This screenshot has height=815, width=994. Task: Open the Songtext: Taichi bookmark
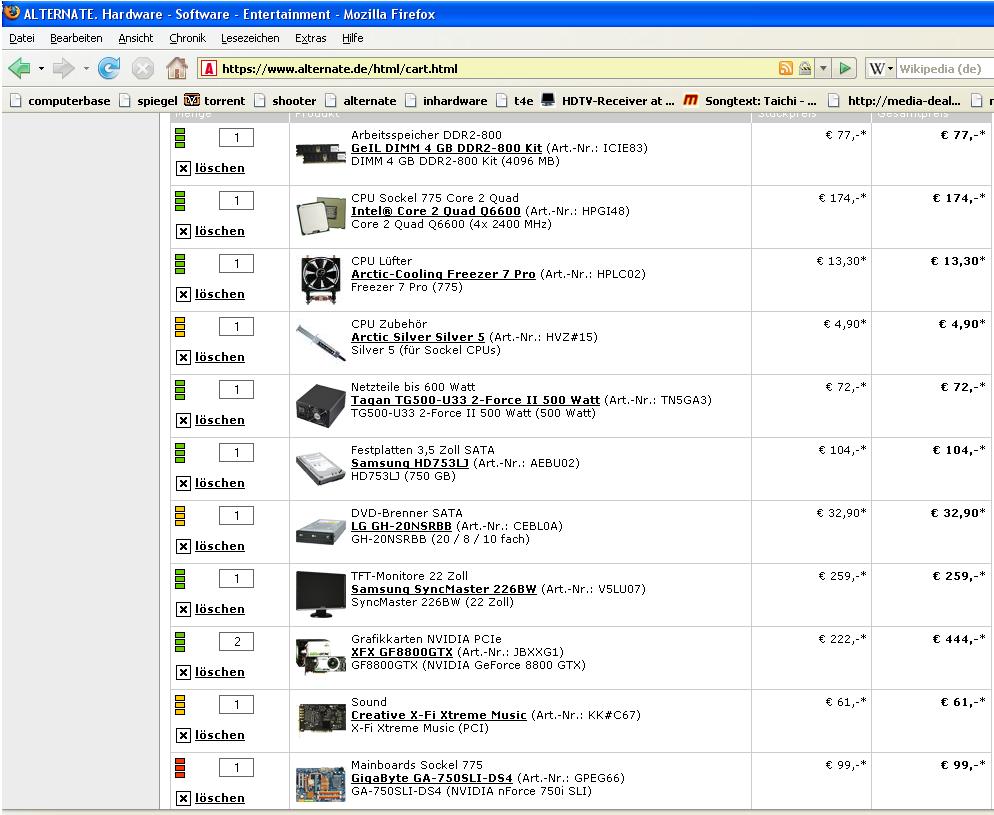[751, 101]
